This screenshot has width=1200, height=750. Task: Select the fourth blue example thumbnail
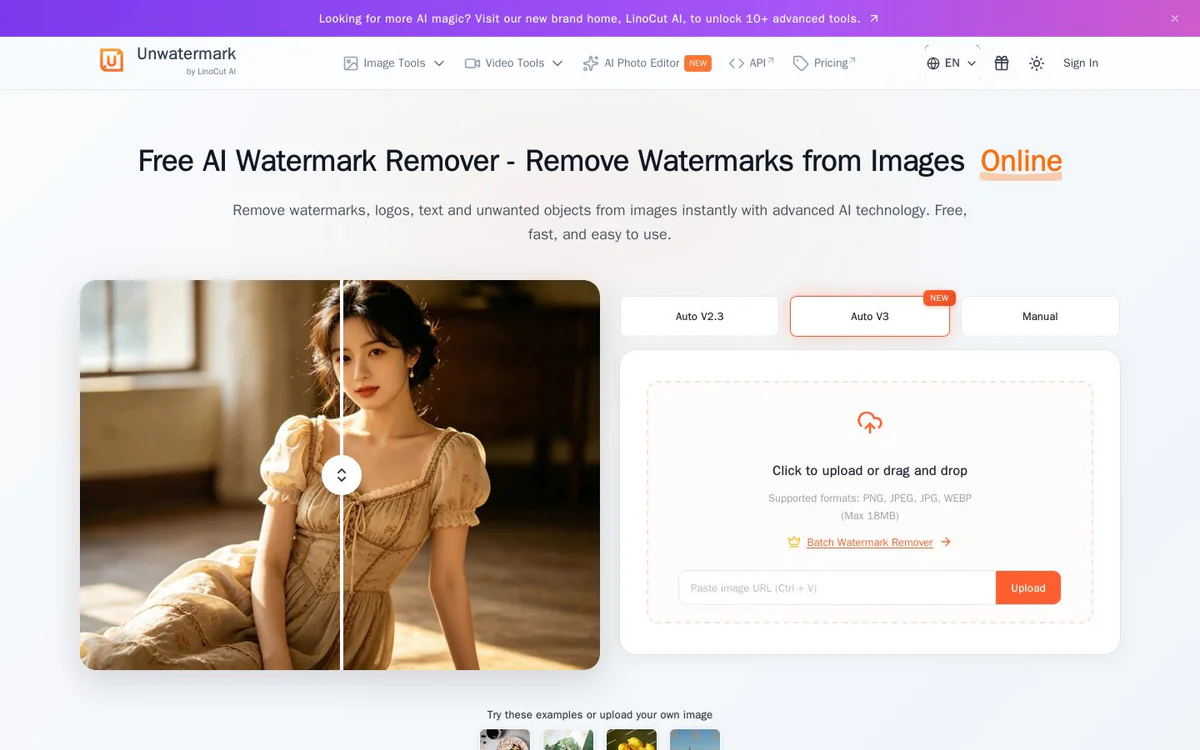click(695, 739)
